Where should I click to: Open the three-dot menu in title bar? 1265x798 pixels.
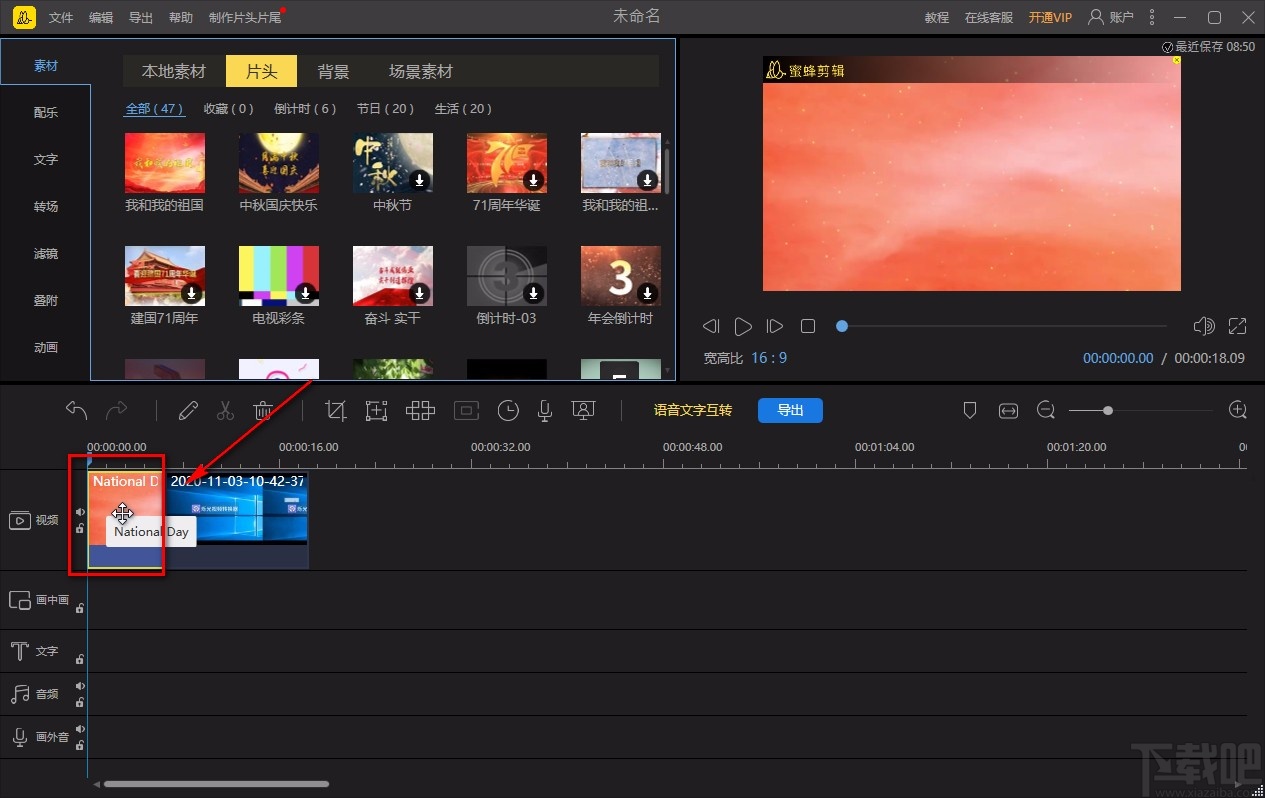pyautogui.click(x=1152, y=17)
